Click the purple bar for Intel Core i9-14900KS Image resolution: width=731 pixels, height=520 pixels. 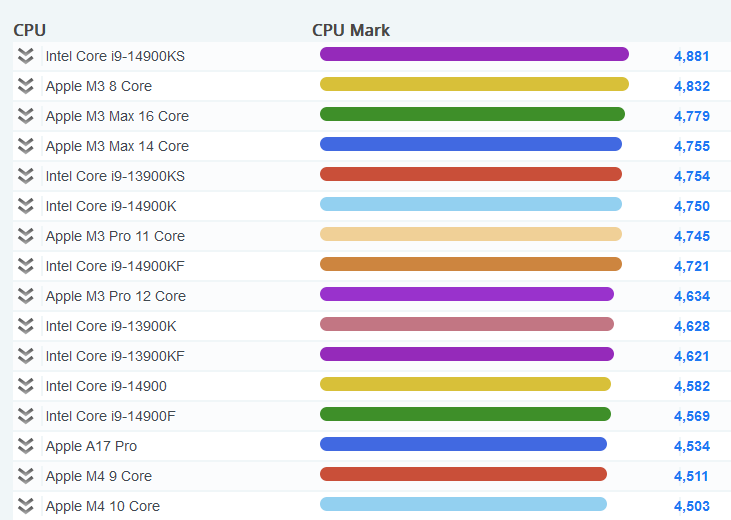pyautogui.click(x=474, y=54)
